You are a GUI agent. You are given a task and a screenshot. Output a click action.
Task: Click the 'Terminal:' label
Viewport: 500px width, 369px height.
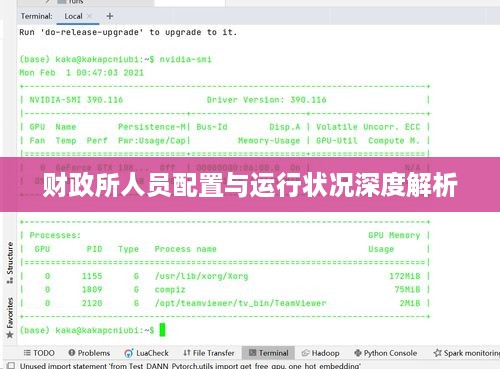click(x=36, y=16)
